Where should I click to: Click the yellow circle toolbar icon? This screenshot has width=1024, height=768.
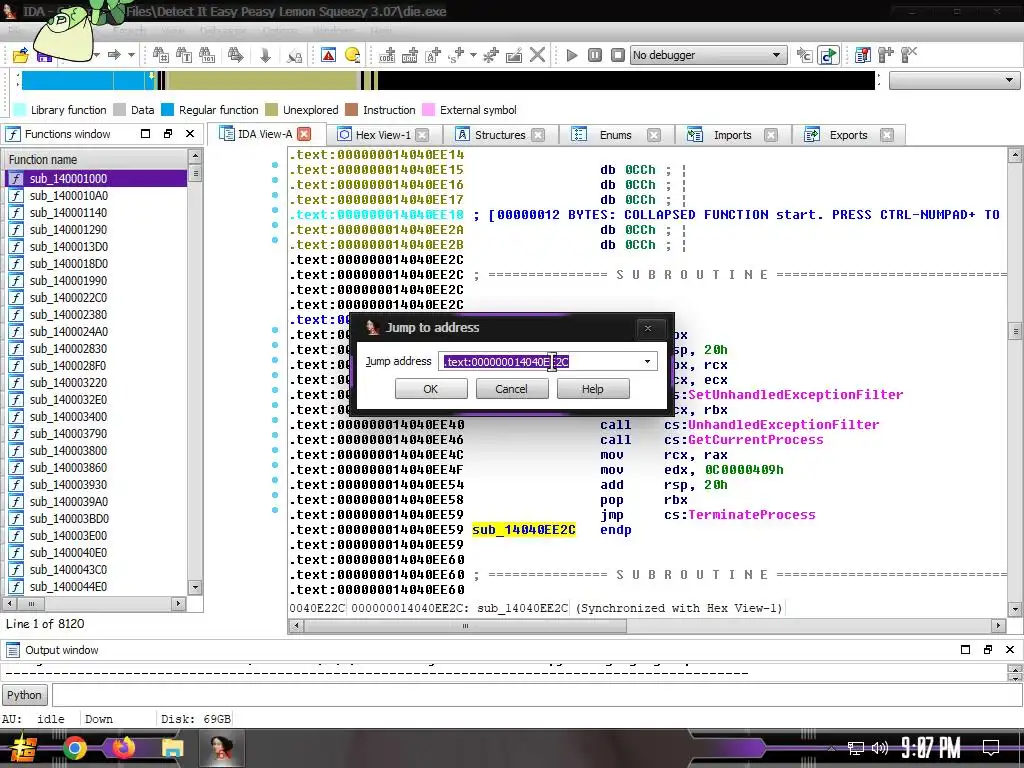(353, 55)
